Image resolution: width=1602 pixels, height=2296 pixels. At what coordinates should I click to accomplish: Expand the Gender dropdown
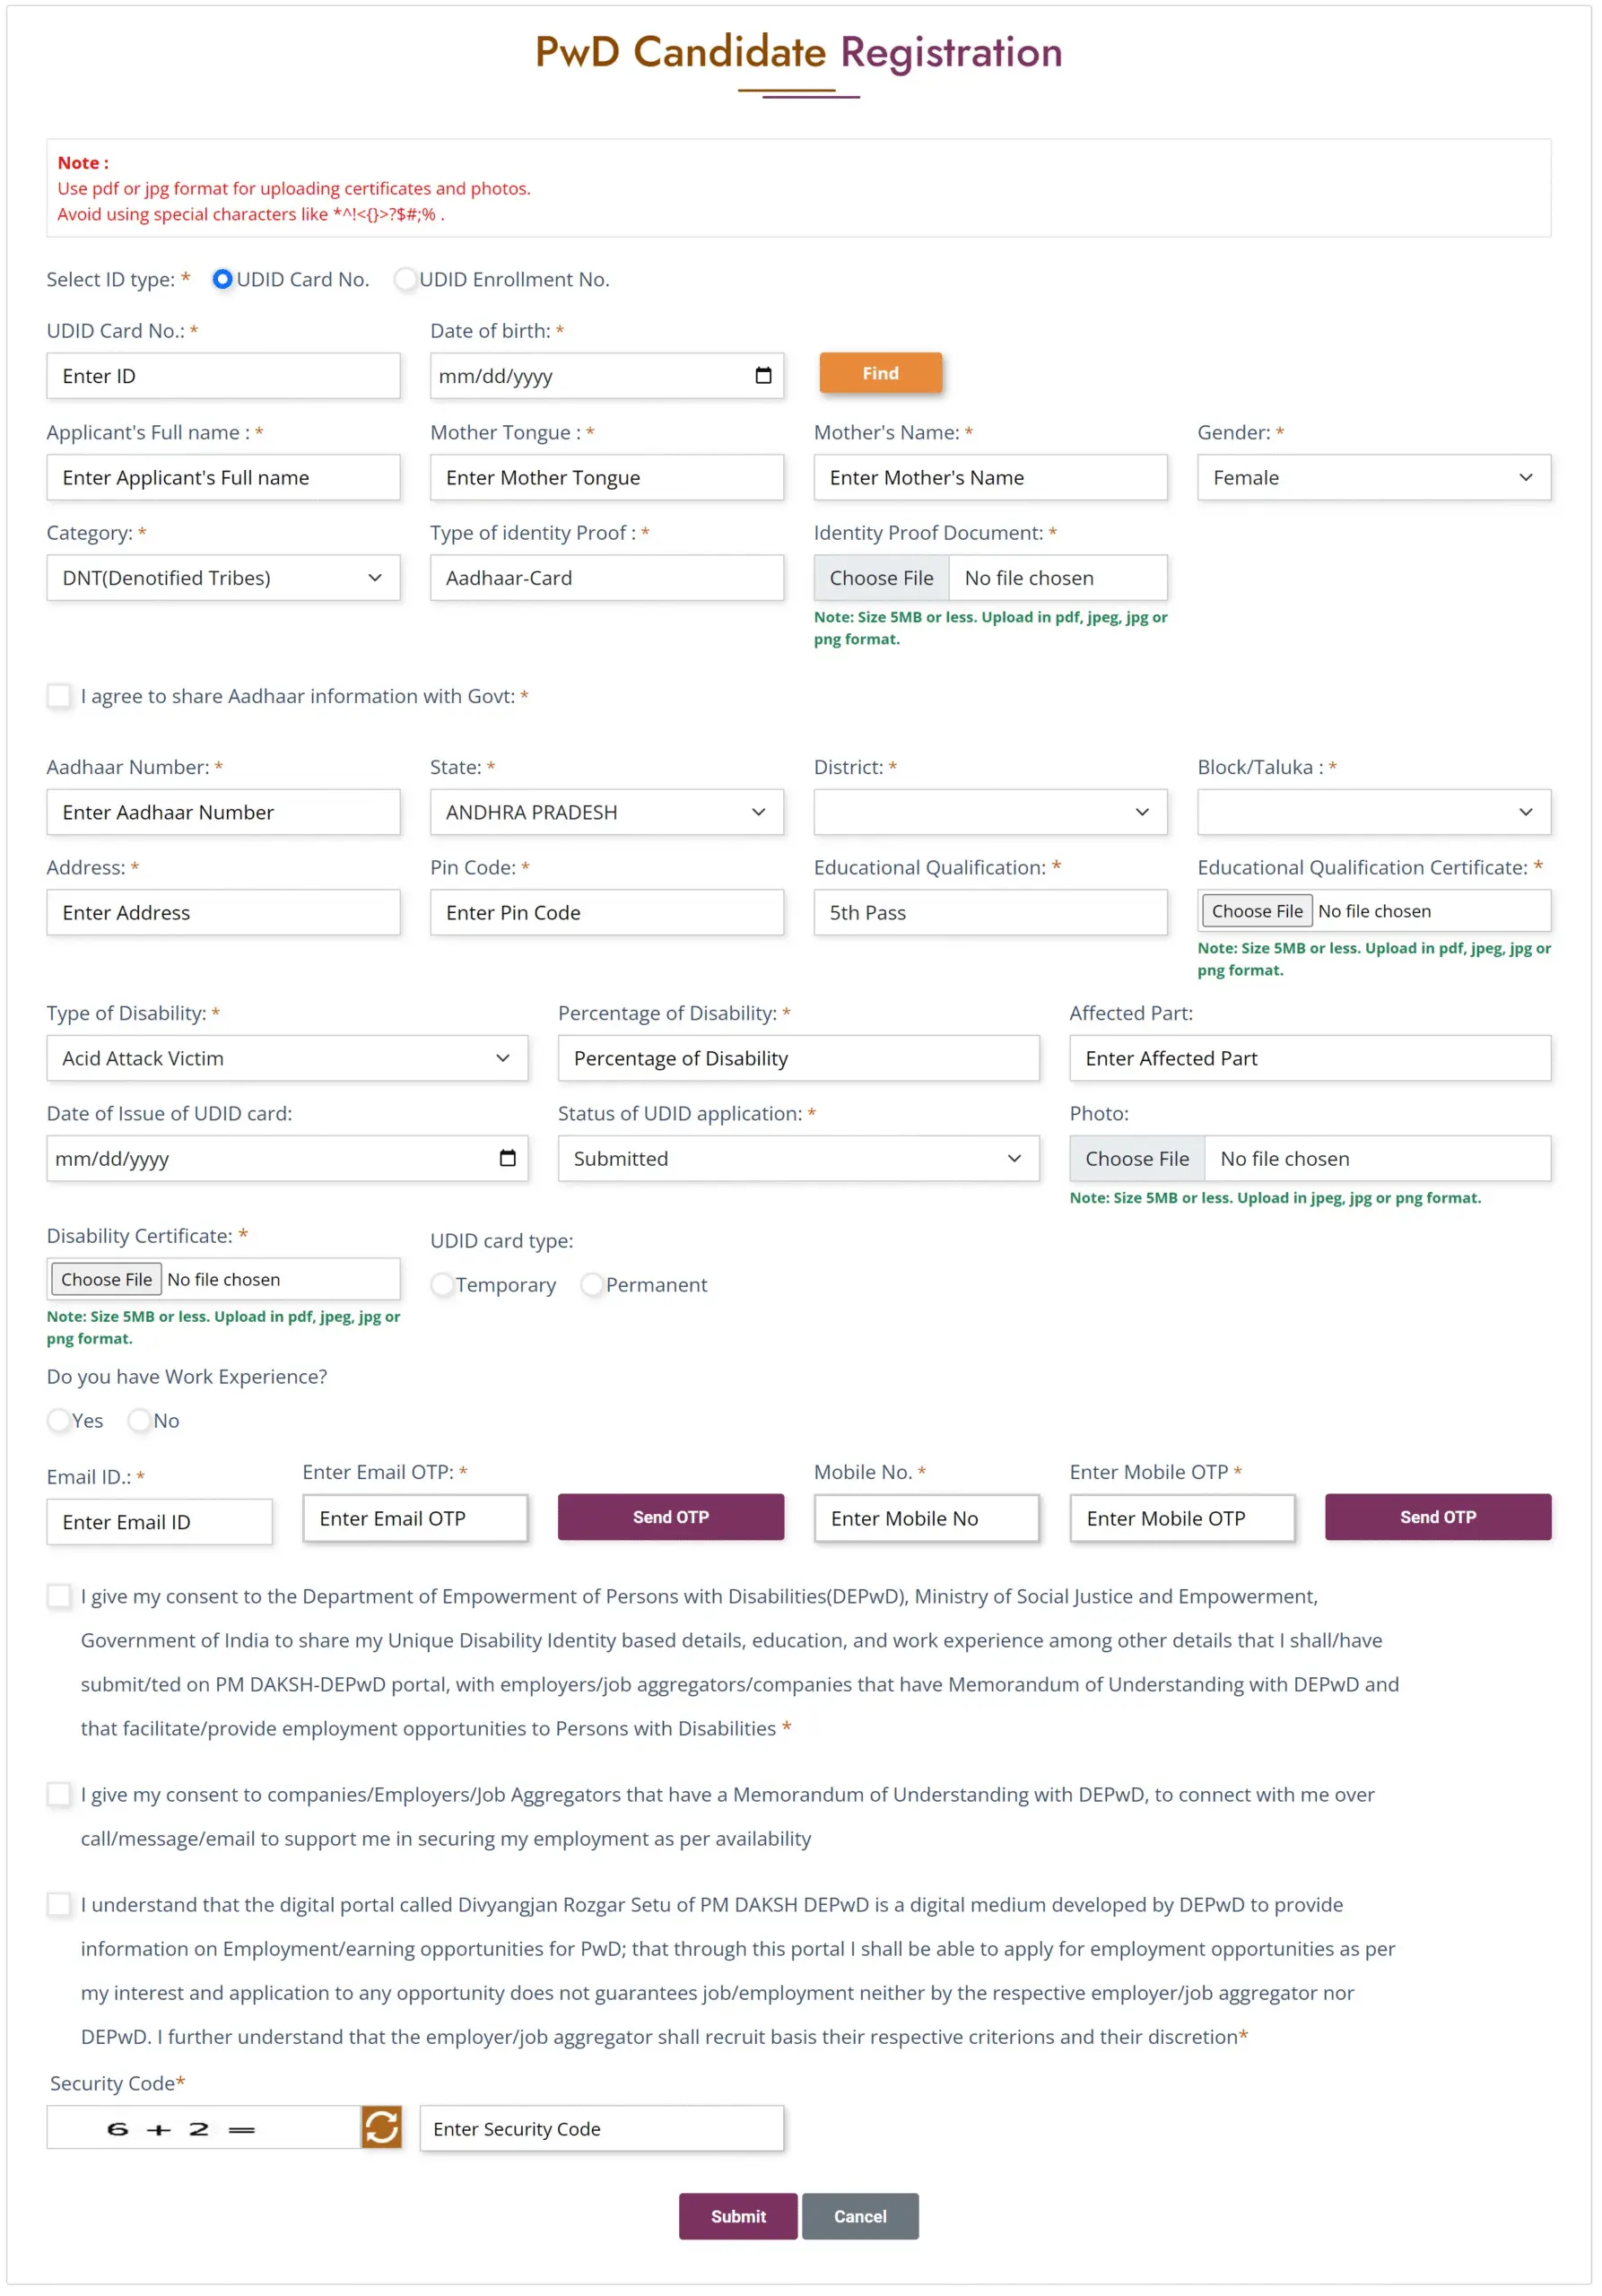coord(1373,478)
